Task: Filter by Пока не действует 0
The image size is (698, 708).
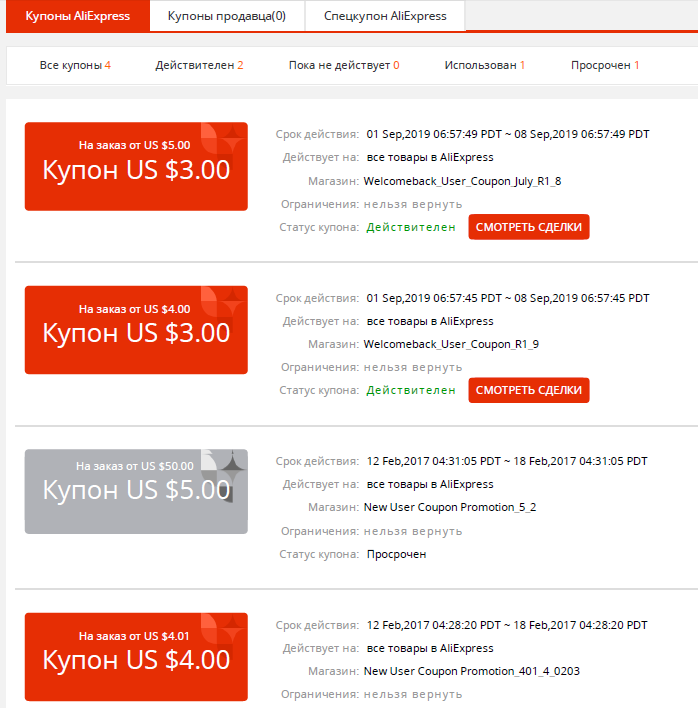Action: tap(344, 65)
